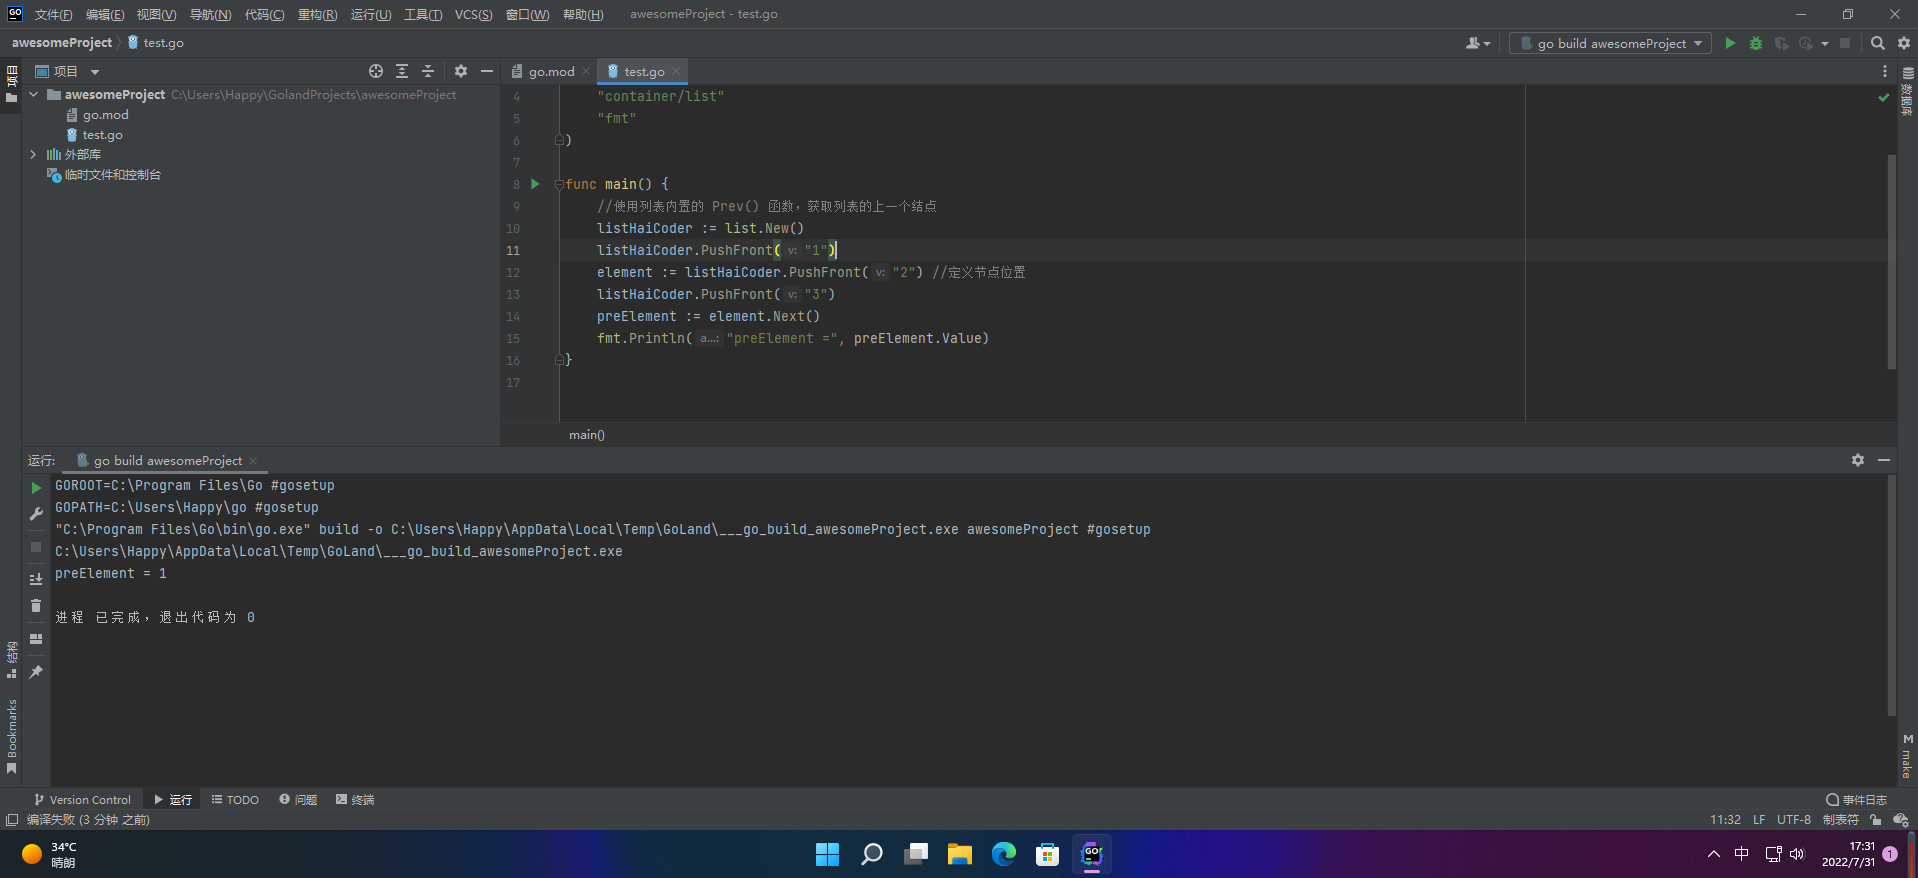This screenshot has height=878, width=1918.
Task: Start debugging with the bug icon
Action: 1756,43
